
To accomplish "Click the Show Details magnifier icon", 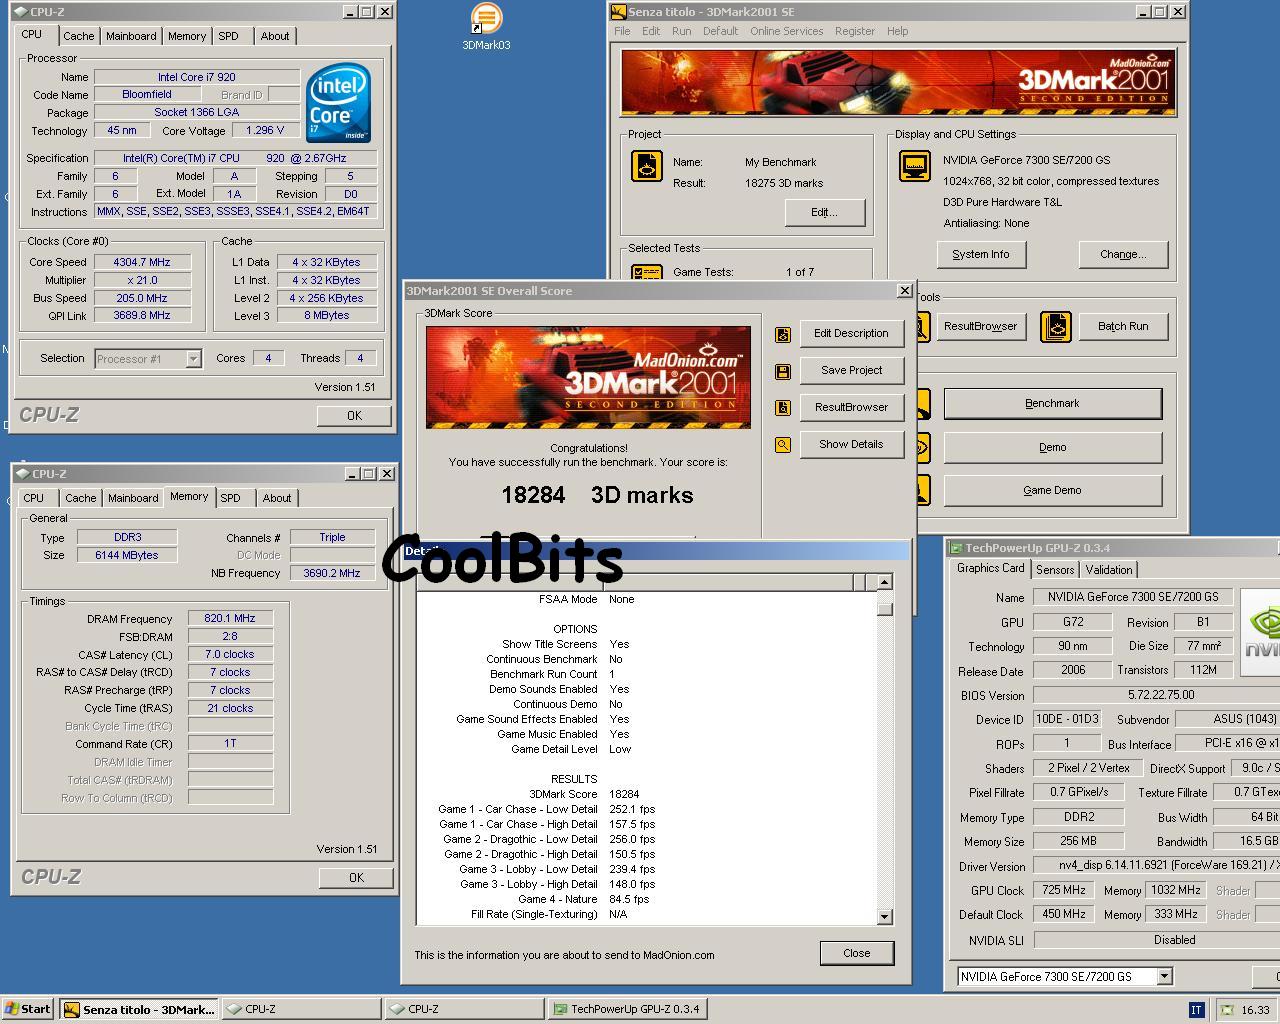I will (783, 445).
